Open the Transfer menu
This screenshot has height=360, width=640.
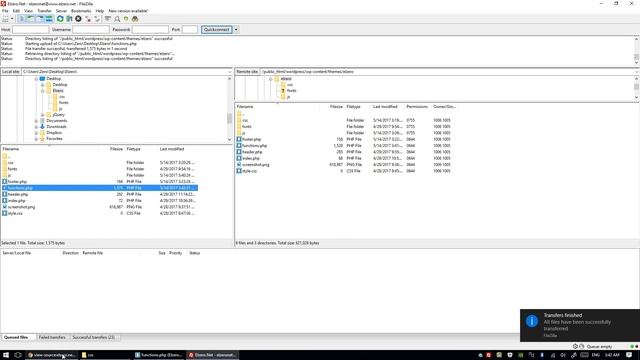point(44,11)
